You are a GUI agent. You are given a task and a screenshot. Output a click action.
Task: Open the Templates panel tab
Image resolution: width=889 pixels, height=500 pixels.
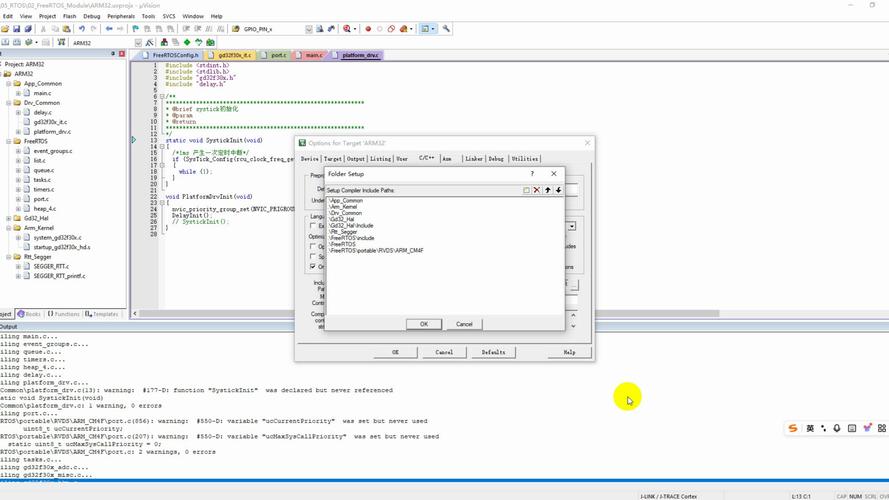(x=101, y=314)
